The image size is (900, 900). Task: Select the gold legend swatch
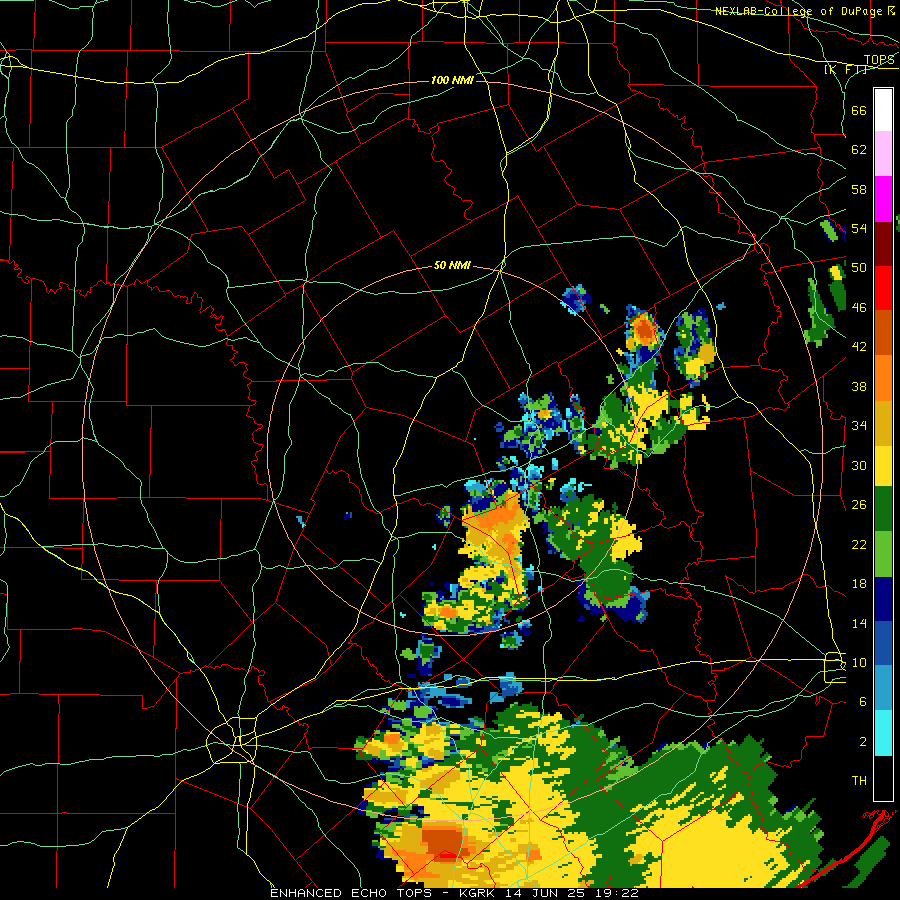pos(883,424)
